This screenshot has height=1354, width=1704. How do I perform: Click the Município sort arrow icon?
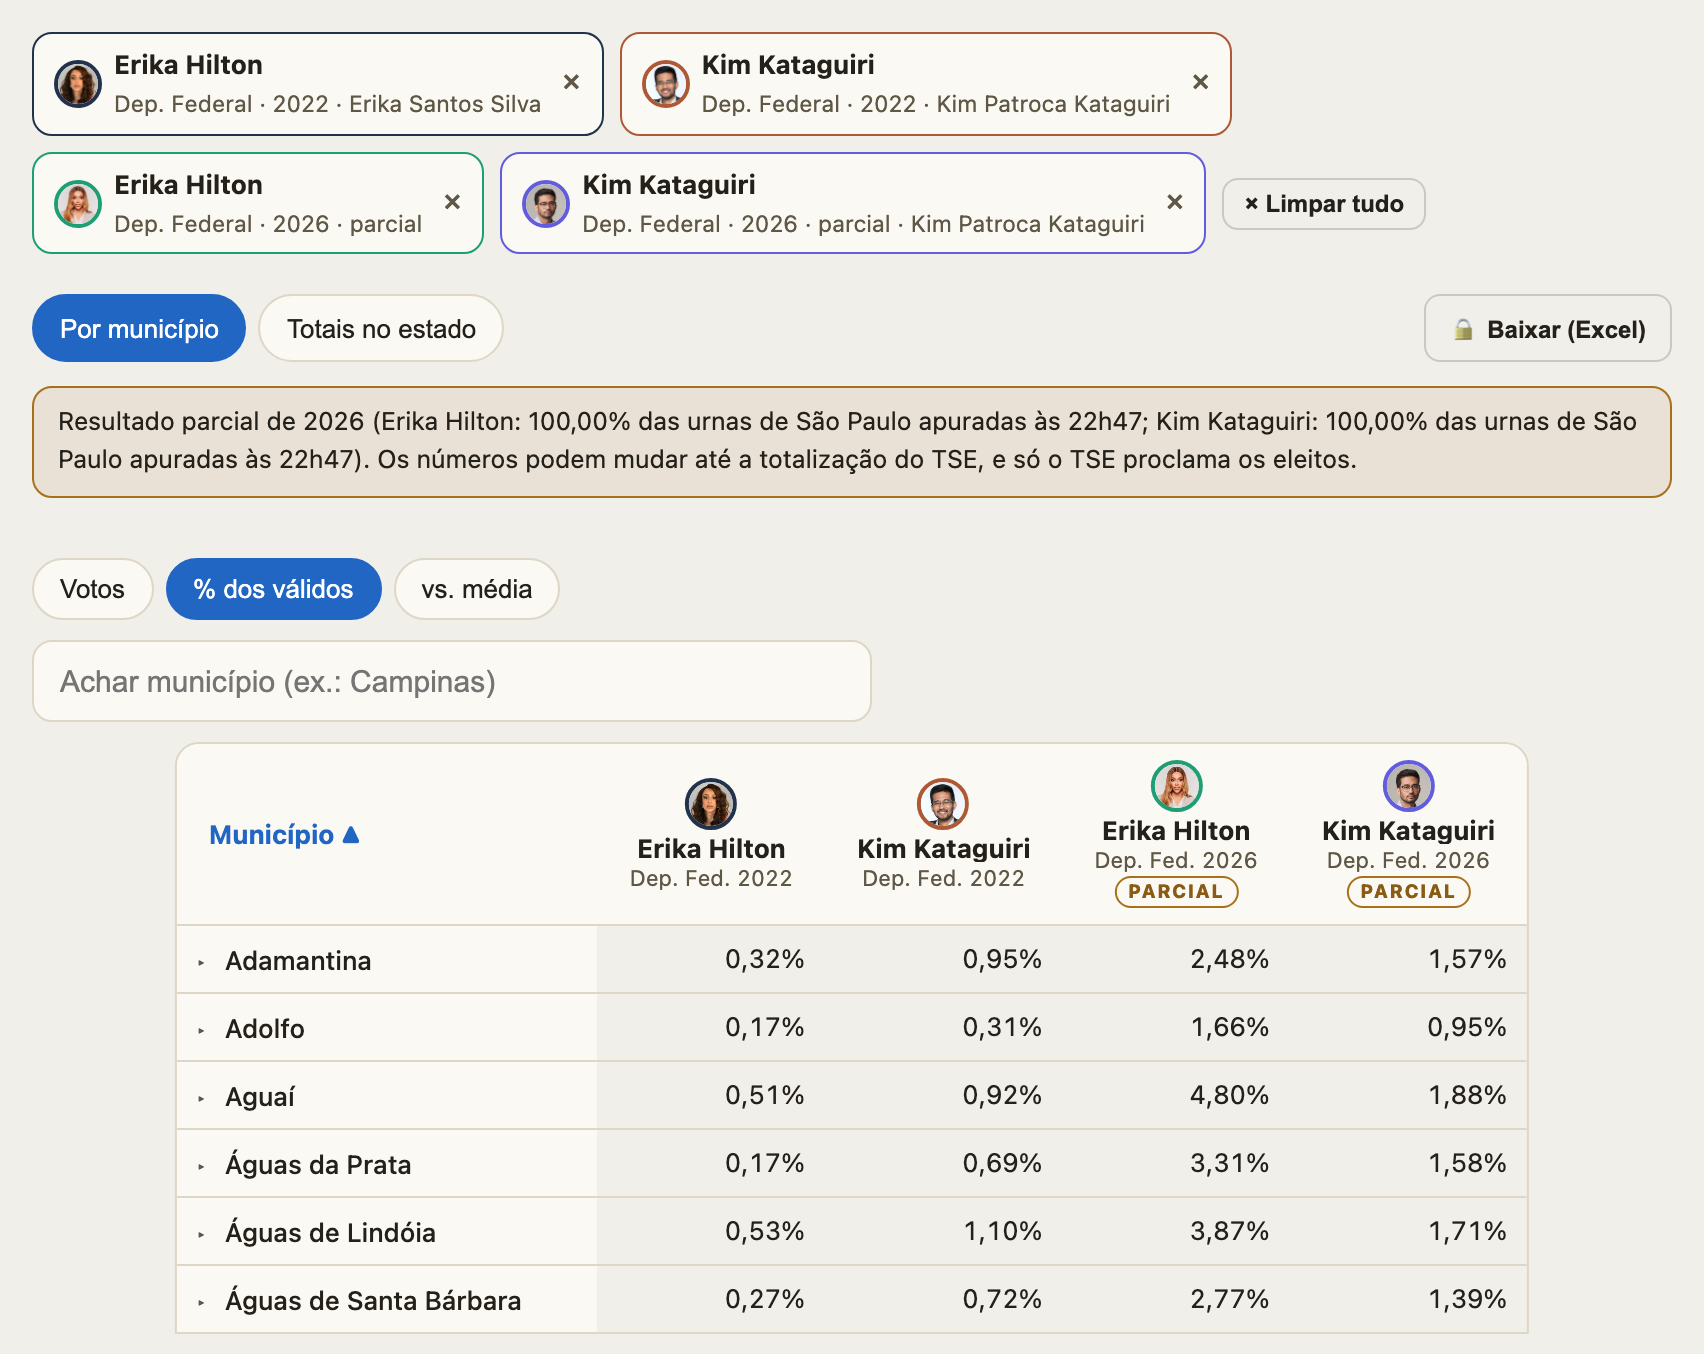[x=351, y=834]
